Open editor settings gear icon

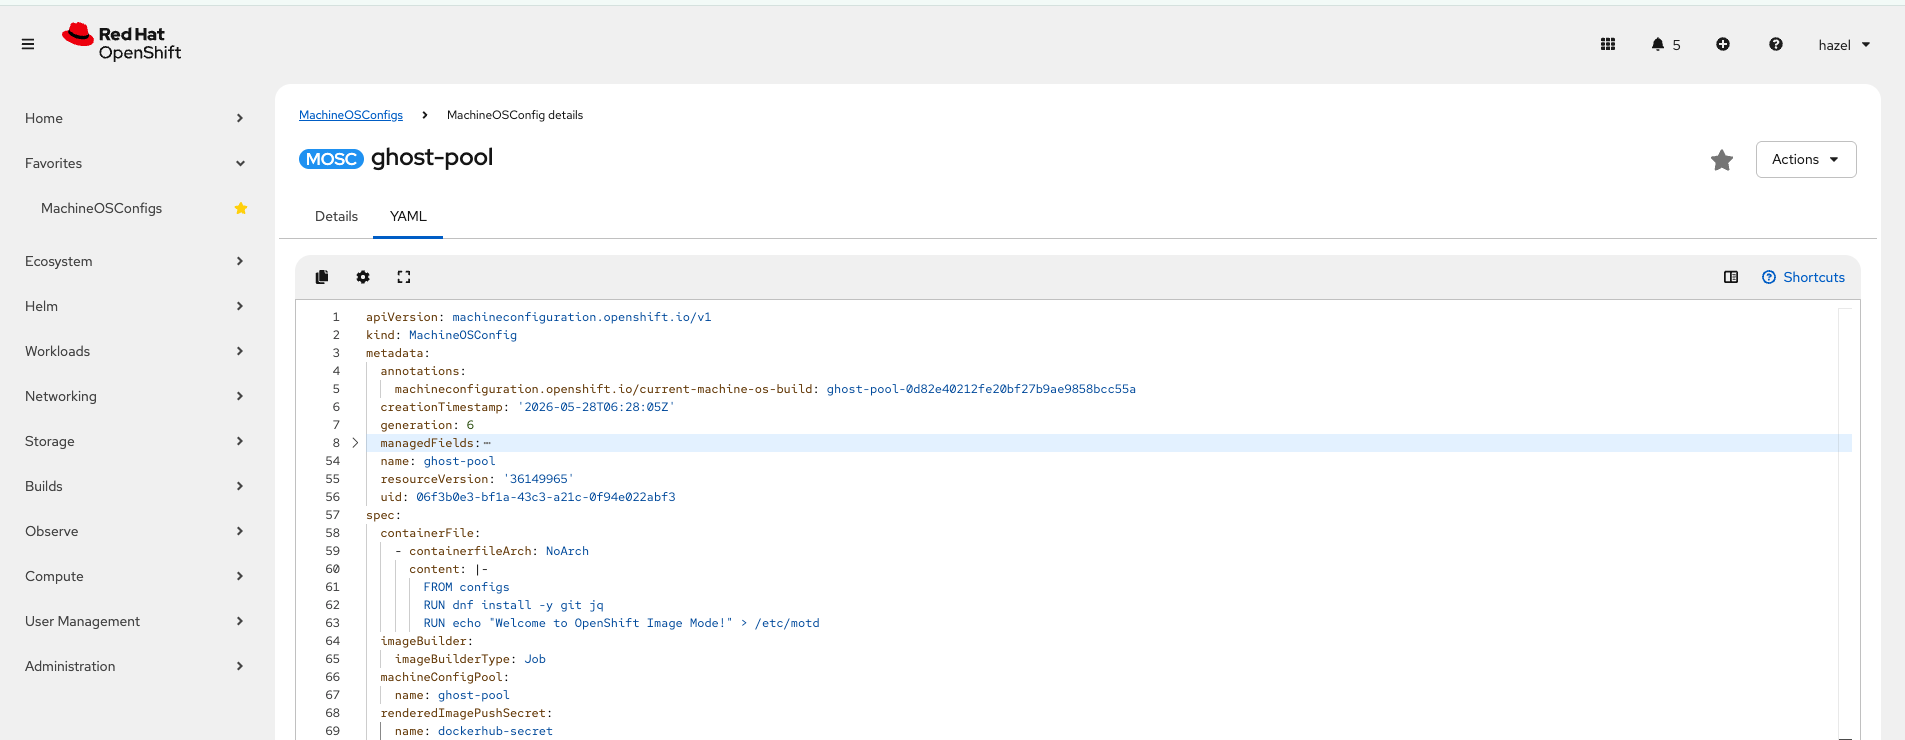pyautogui.click(x=363, y=277)
